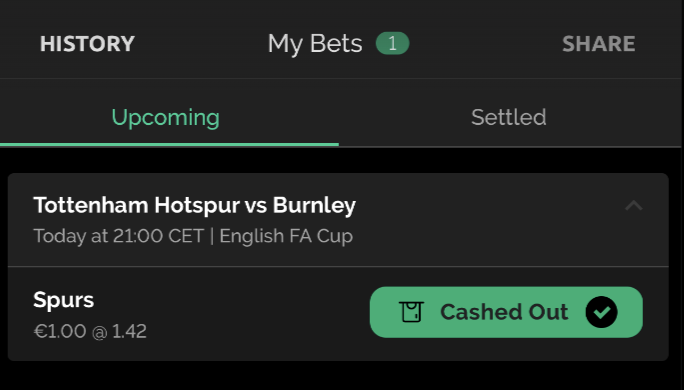The width and height of the screenshot is (684, 390).
Task: Click Today at 21:00 CET text
Action: pyautogui.click(x=119, y=236)
